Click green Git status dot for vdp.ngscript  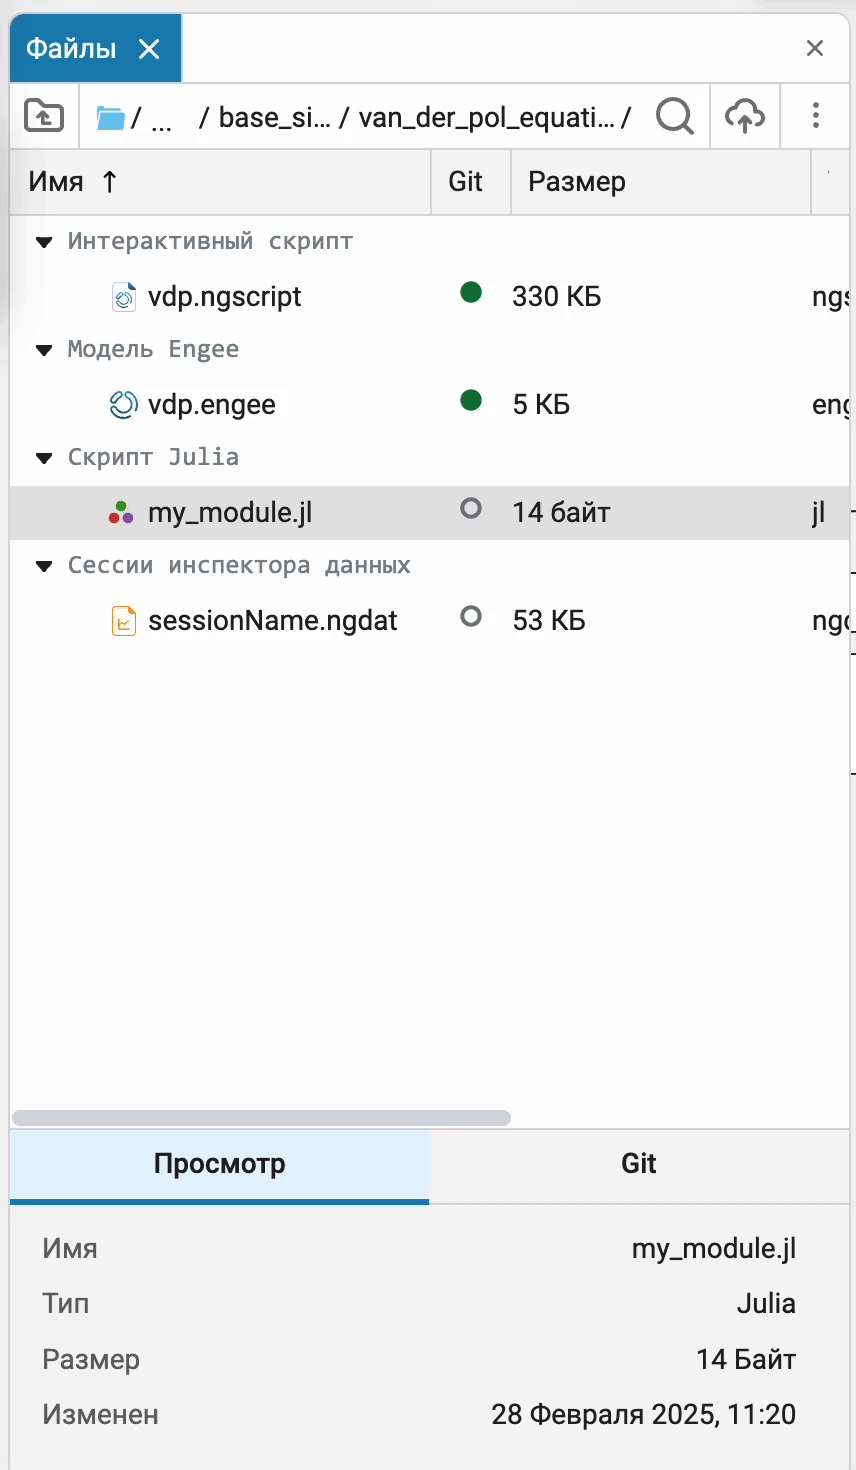point(471,292)
